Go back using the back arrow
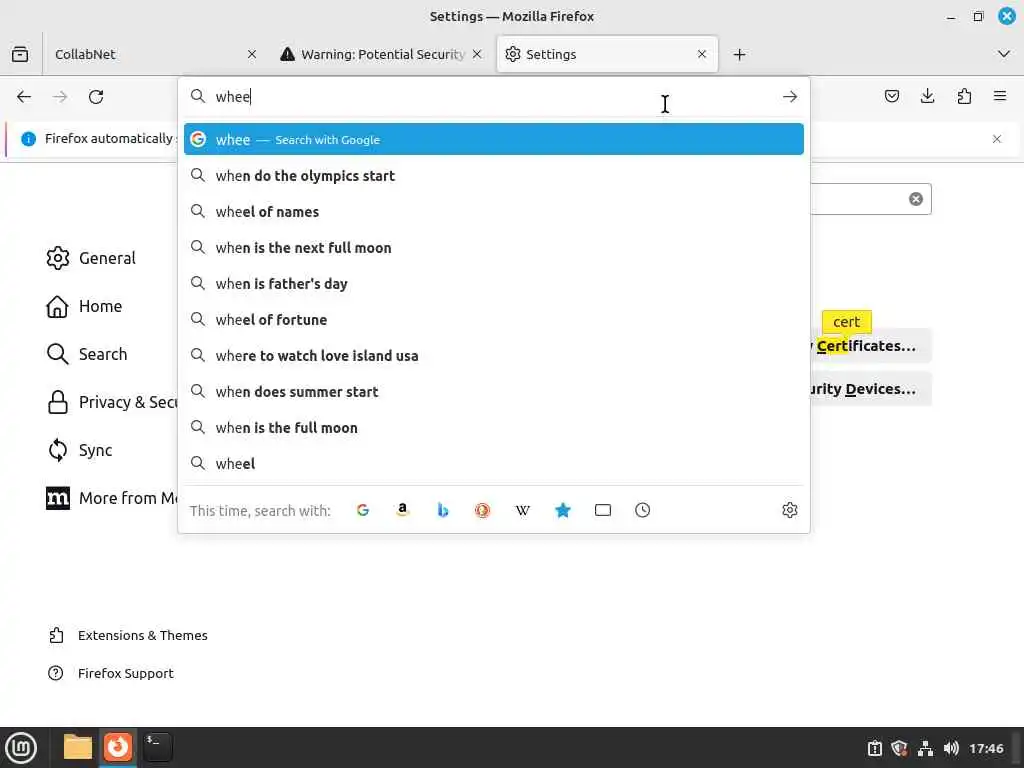 tap(24, 97)
